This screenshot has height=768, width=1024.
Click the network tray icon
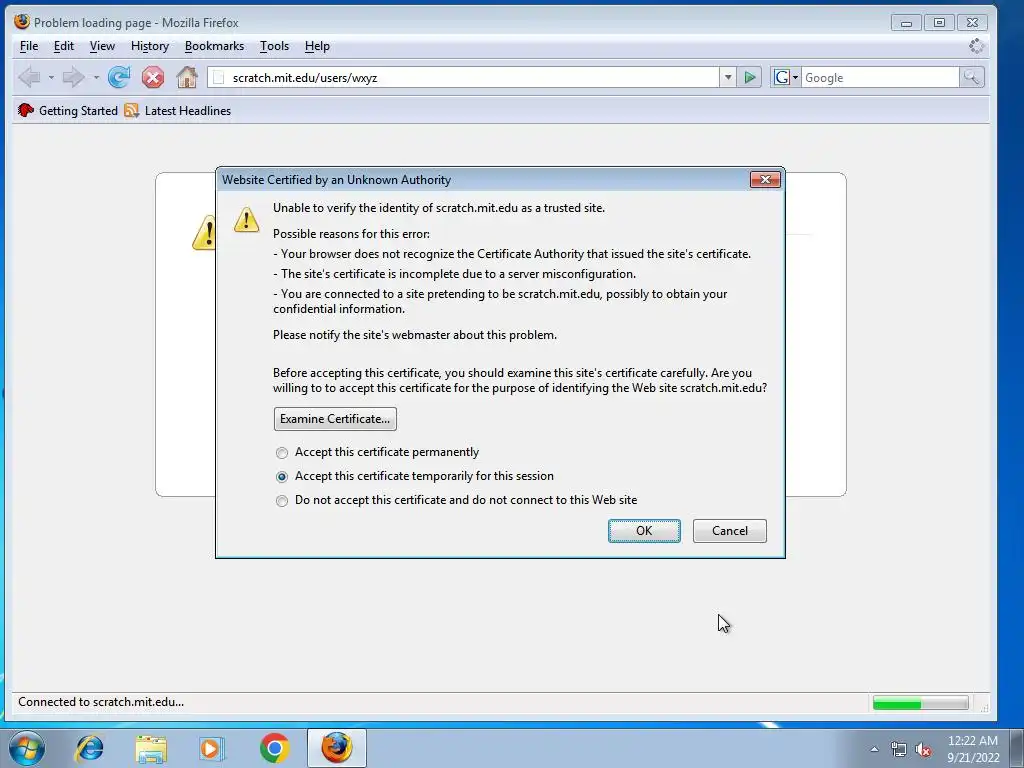coord(899,750)
